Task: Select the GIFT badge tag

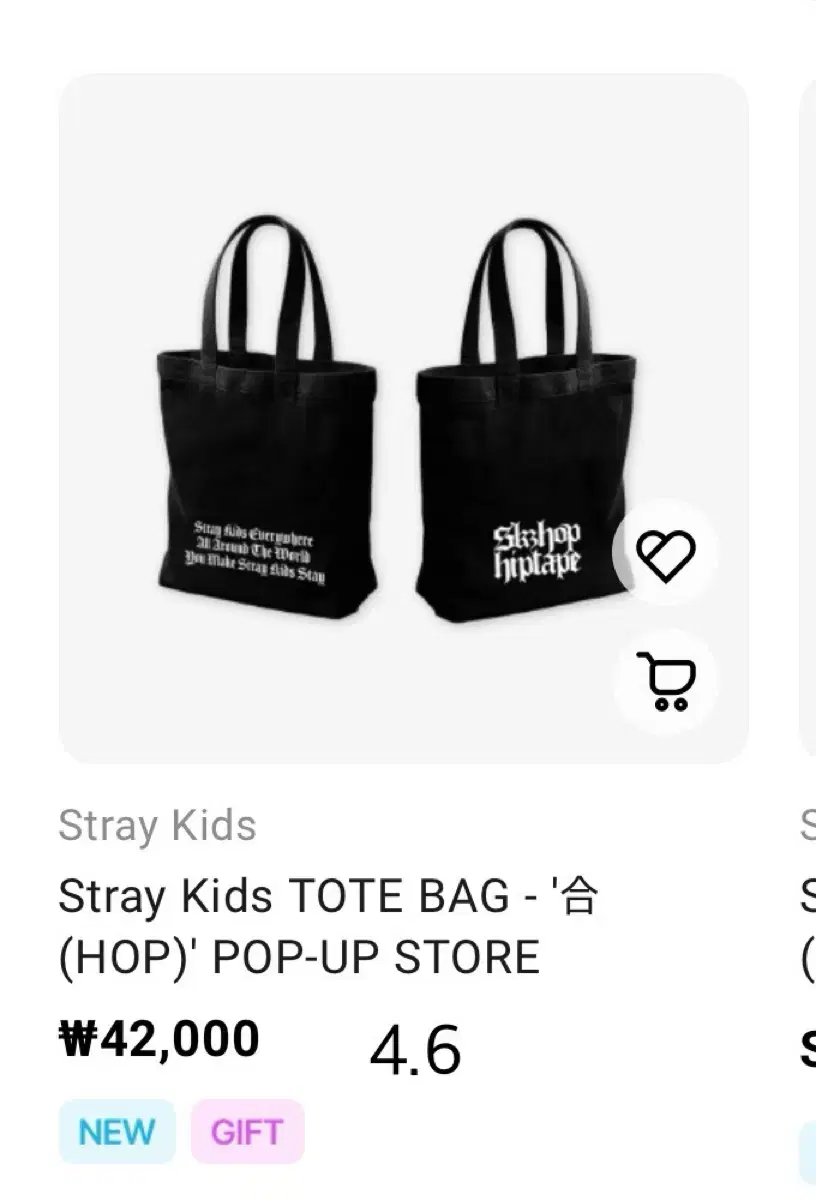Action: click(x=247, y=1132)
